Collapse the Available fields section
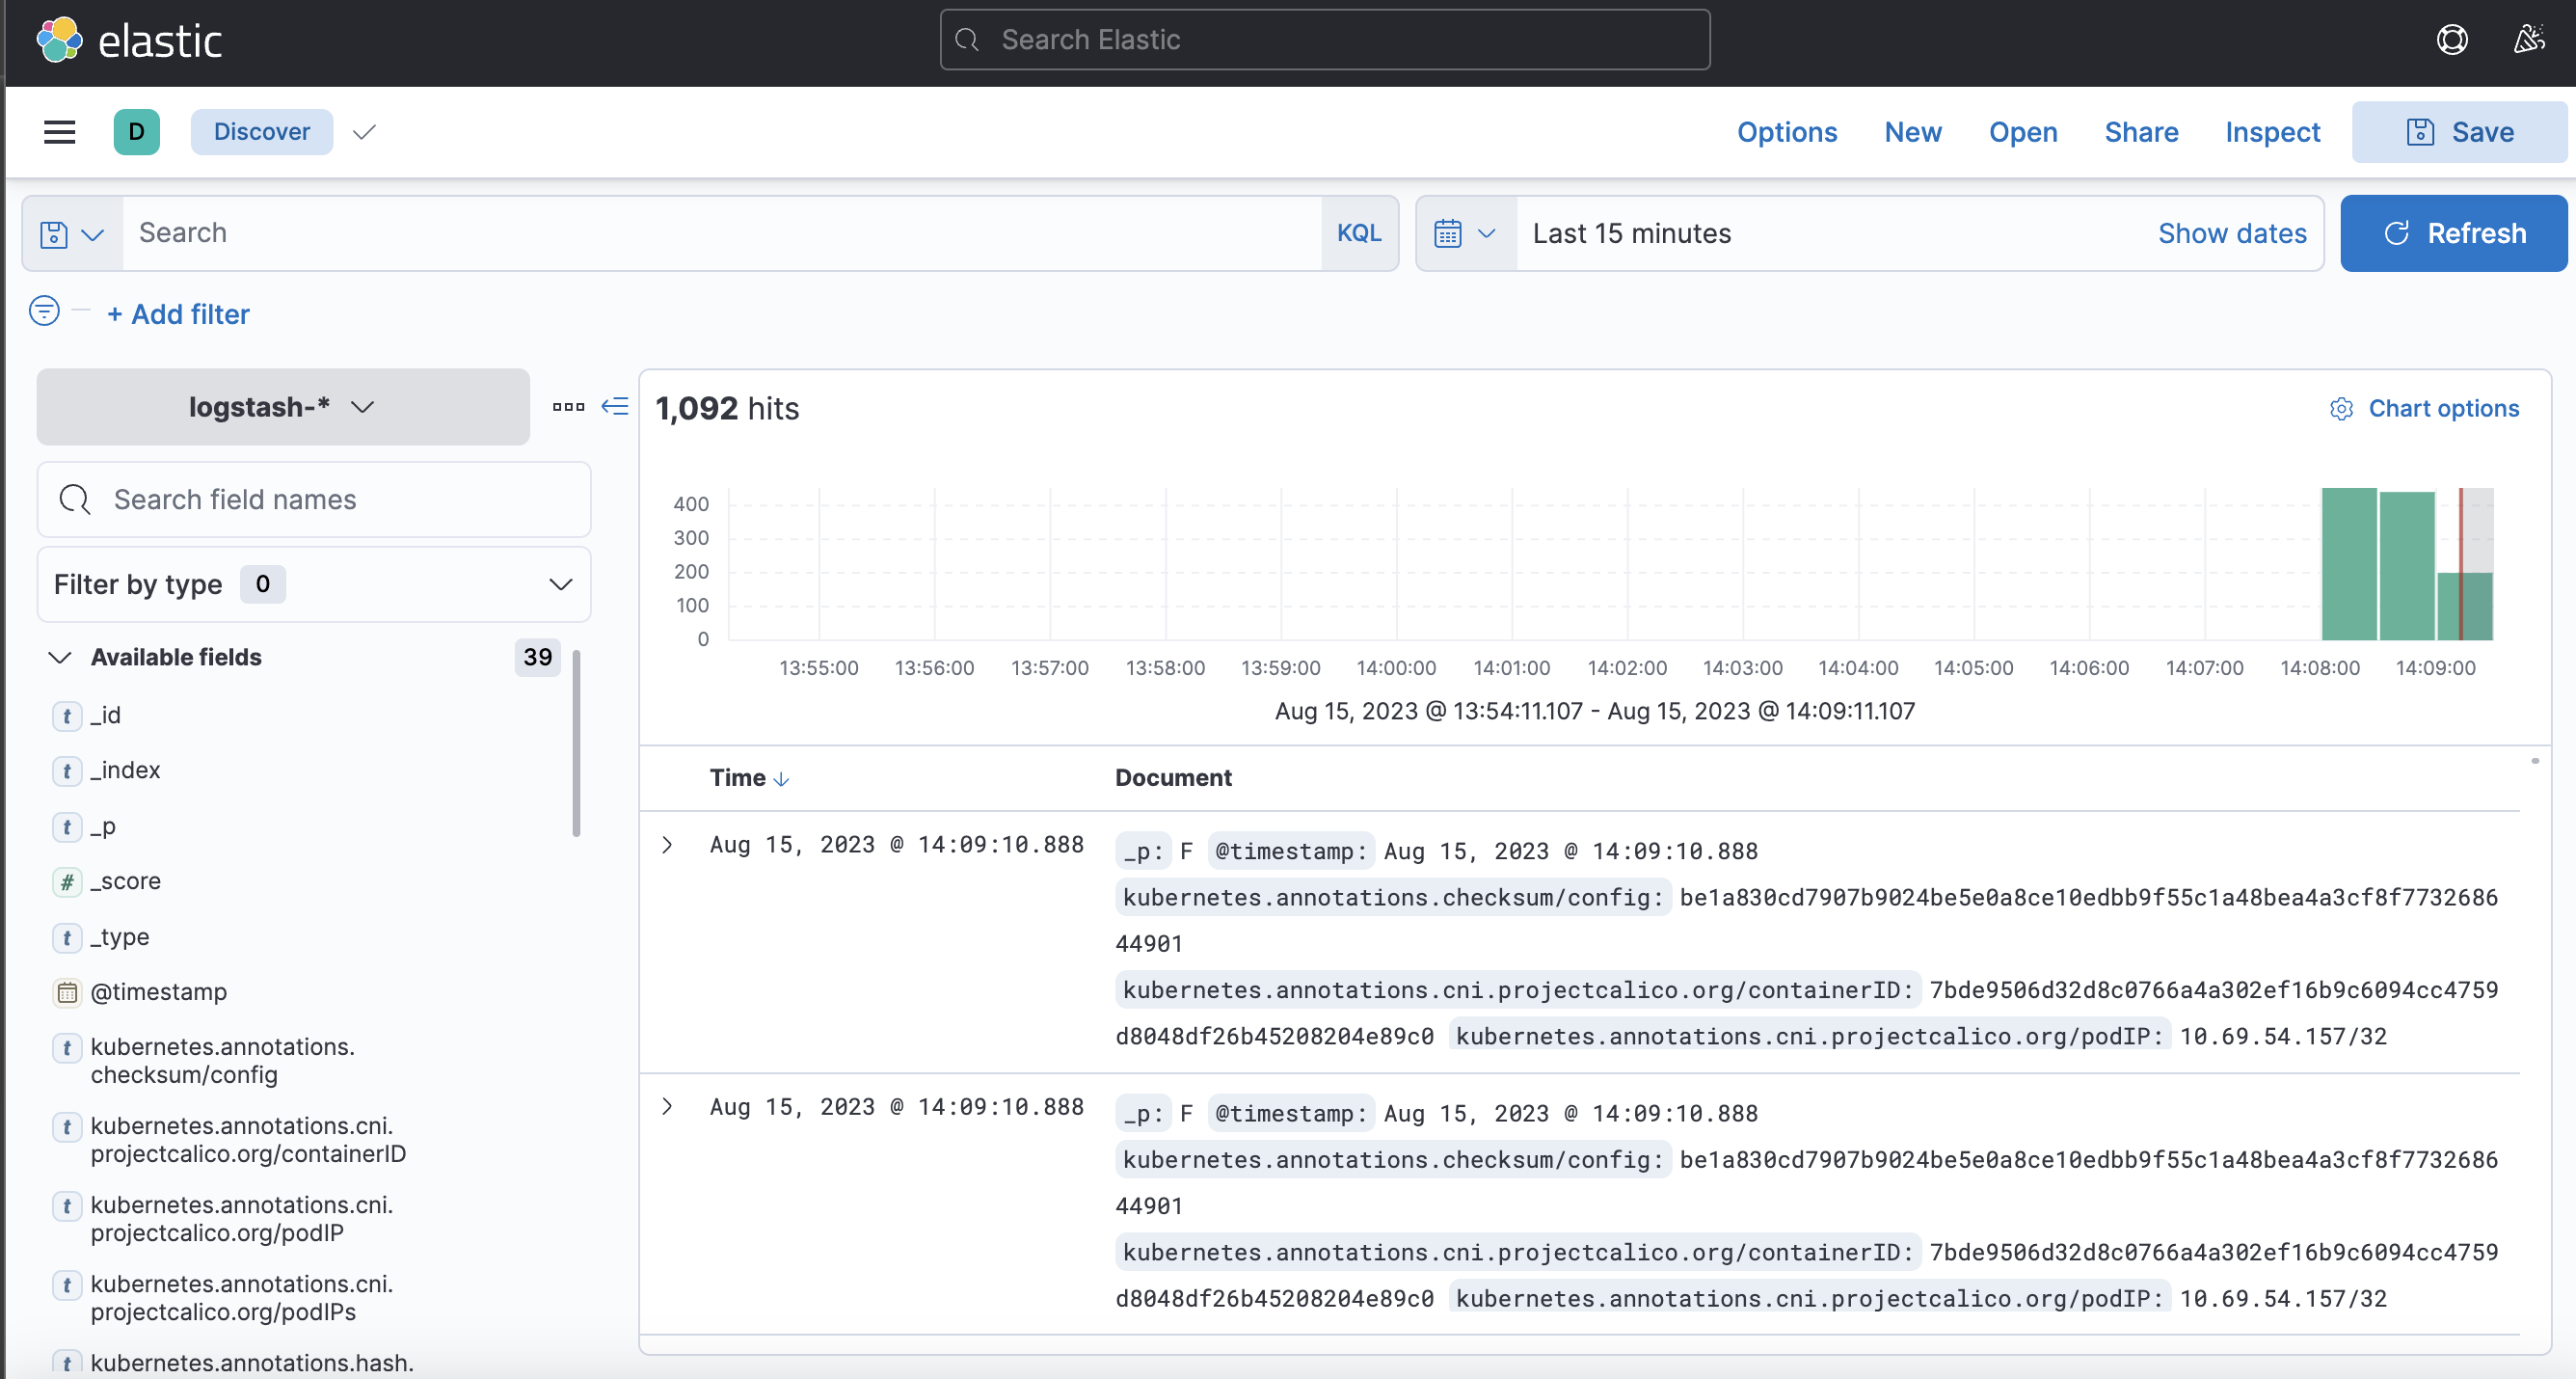Screen dimensions: 2576x1379 [60, 657]
